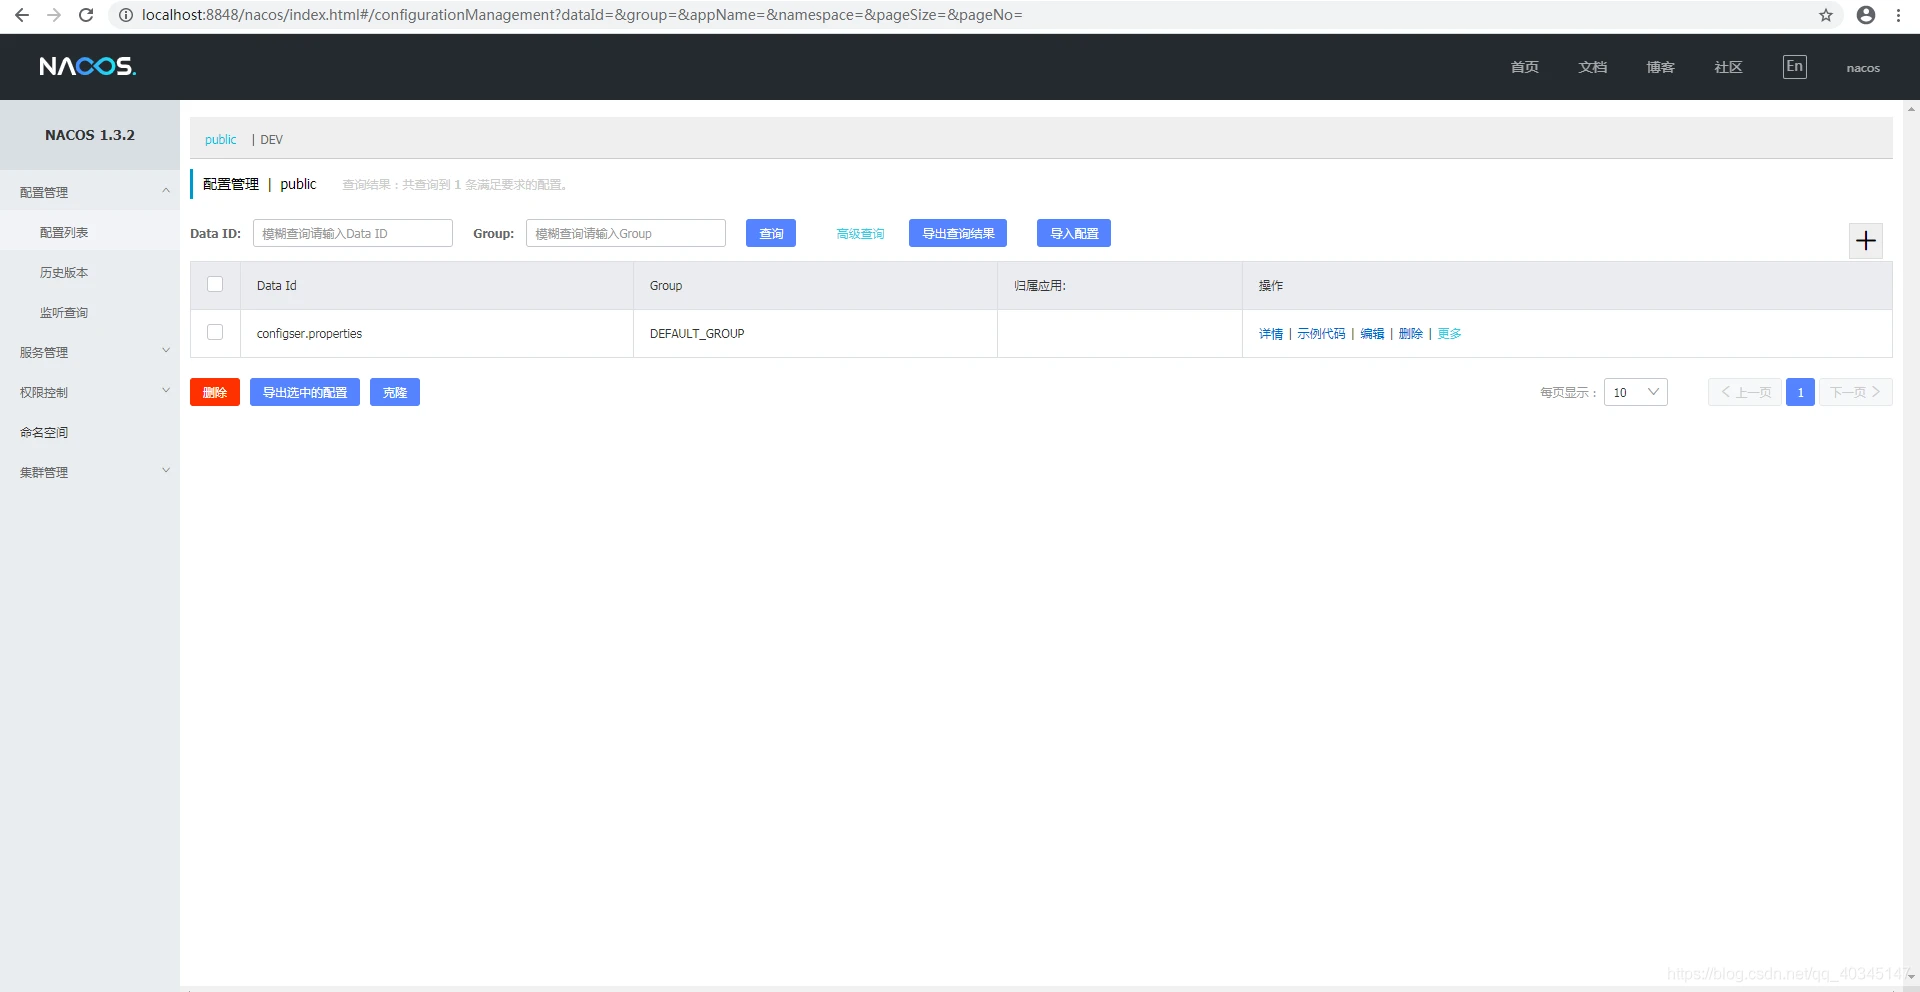Click the NACOS logo

coord(88,67)
